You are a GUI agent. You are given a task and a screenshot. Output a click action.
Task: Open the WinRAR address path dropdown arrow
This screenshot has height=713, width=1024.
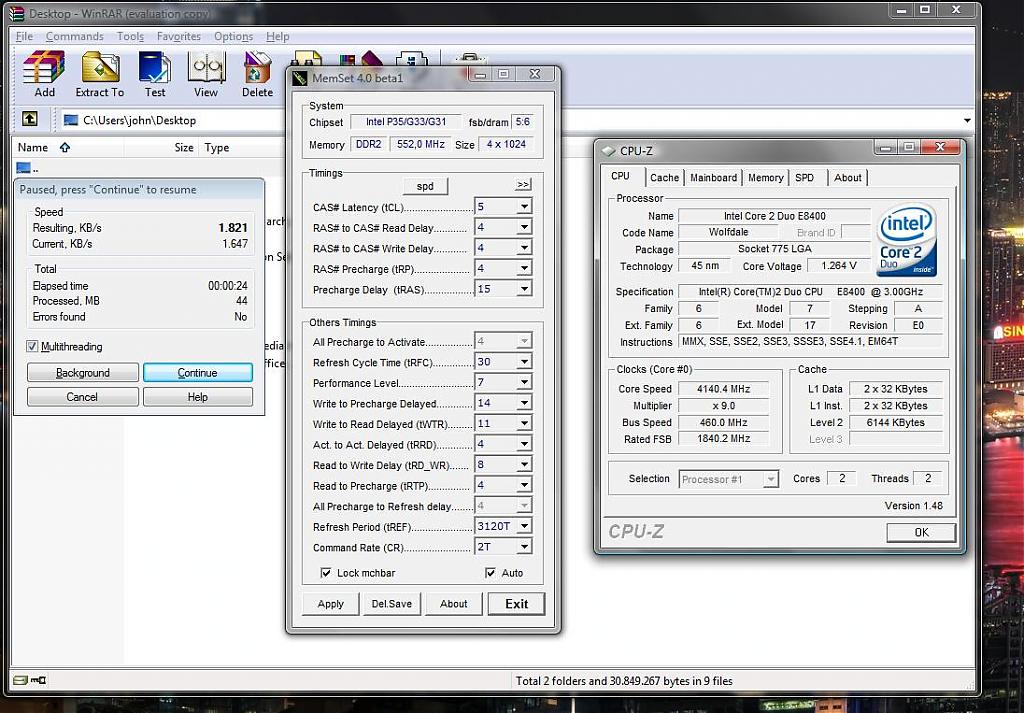click(x=967, y=120)
